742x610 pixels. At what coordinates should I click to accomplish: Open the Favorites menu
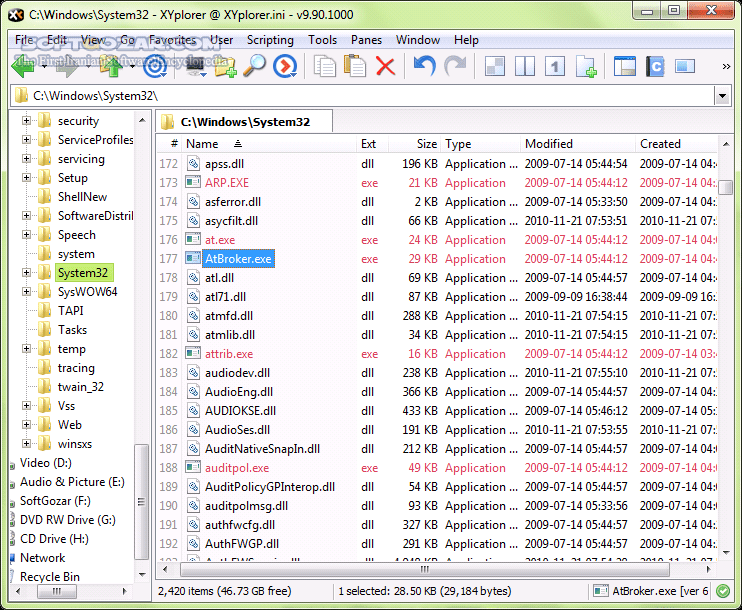click(x=172, y=40)
